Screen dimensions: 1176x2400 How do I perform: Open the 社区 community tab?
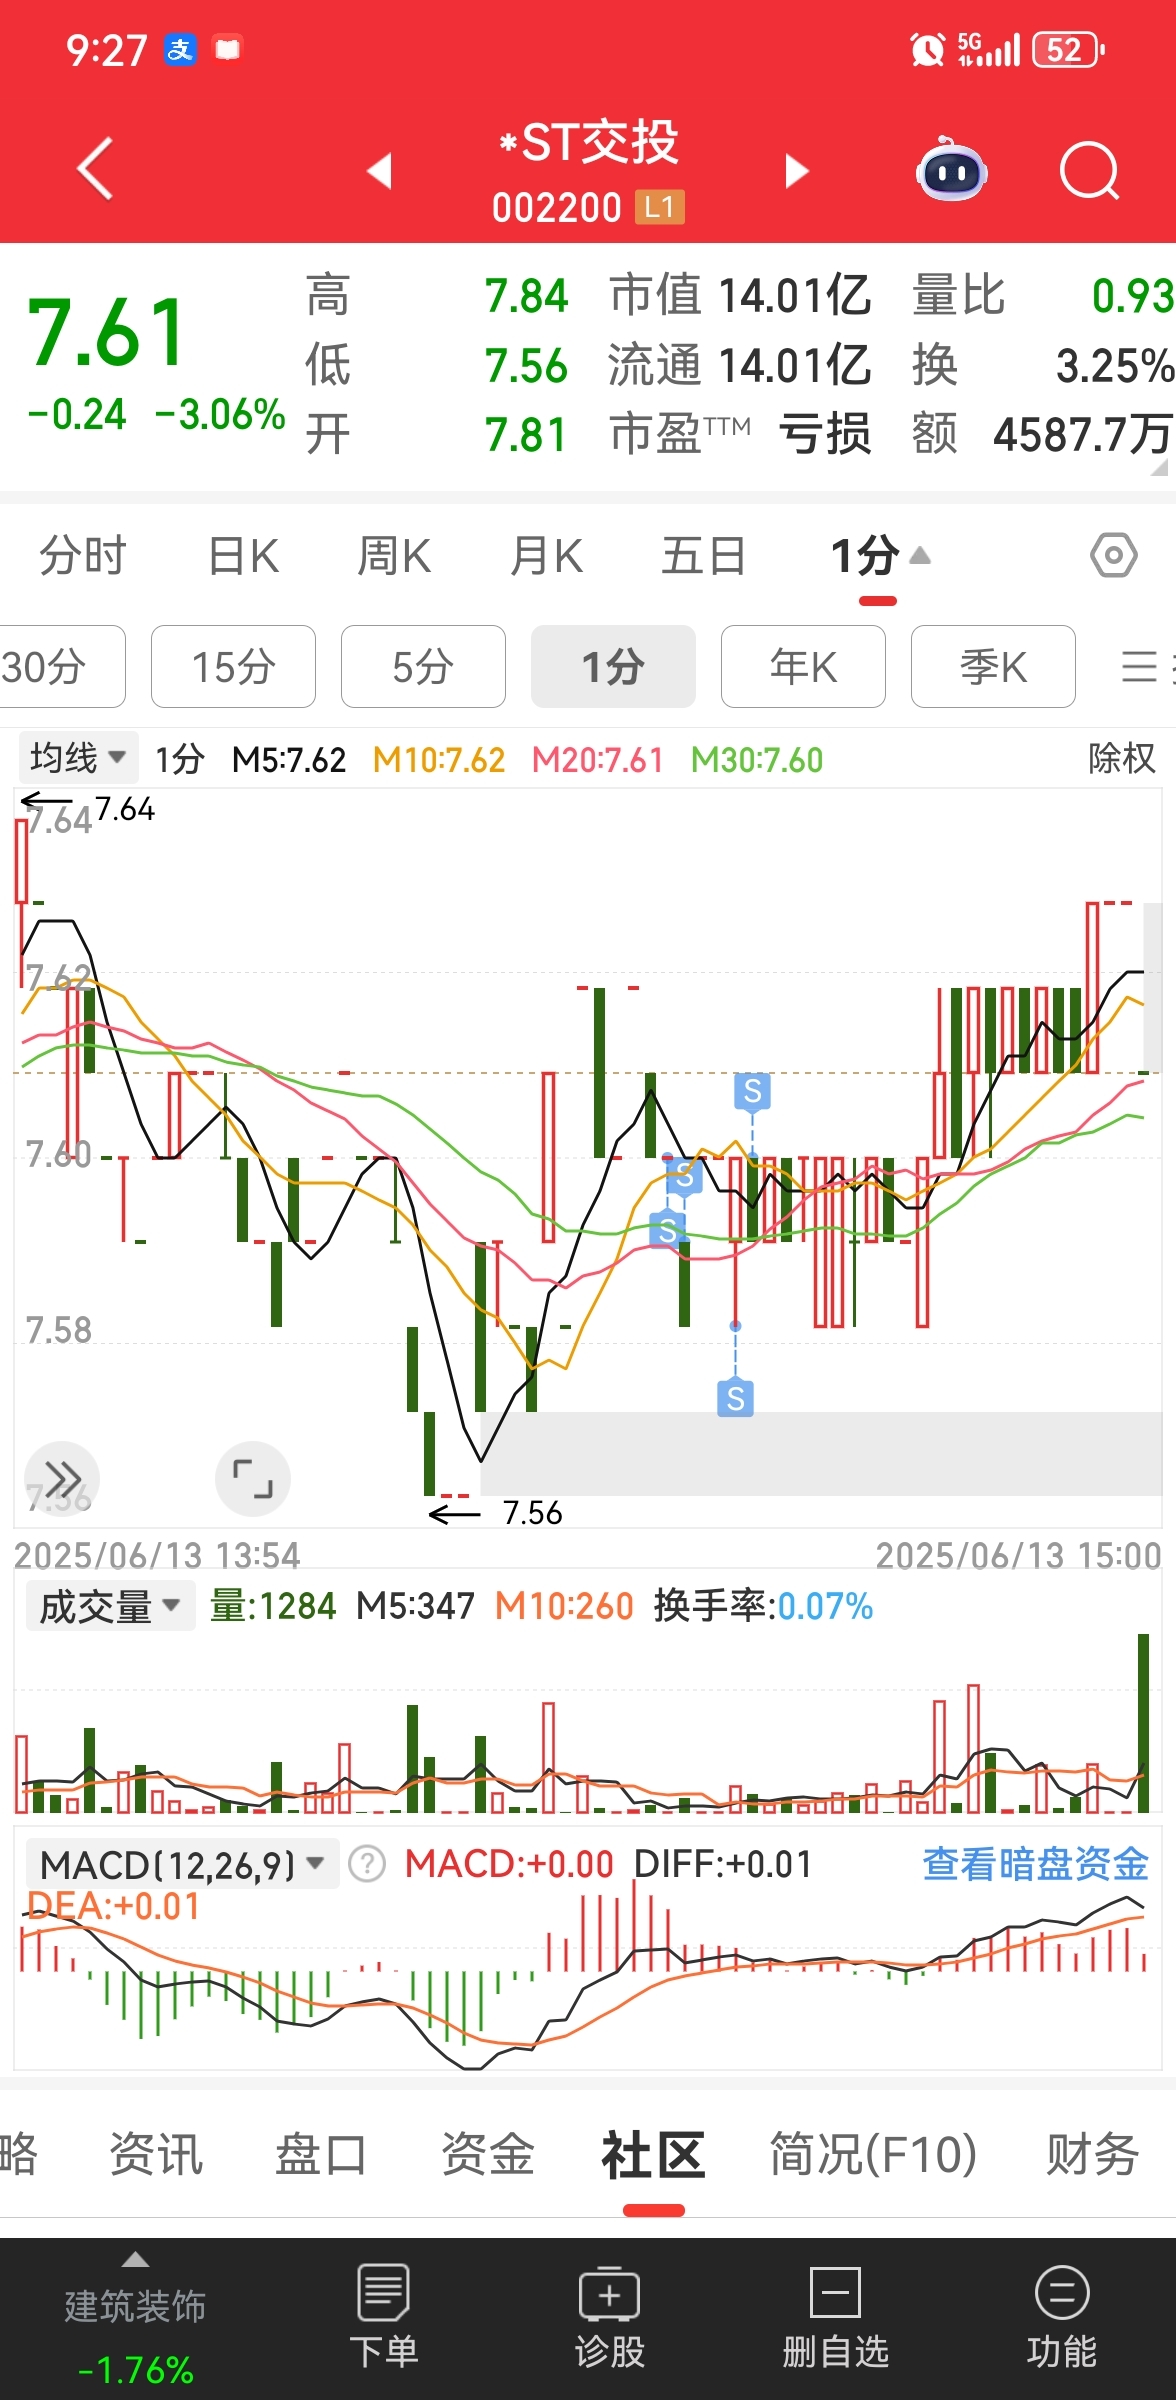pos(653,2153)
